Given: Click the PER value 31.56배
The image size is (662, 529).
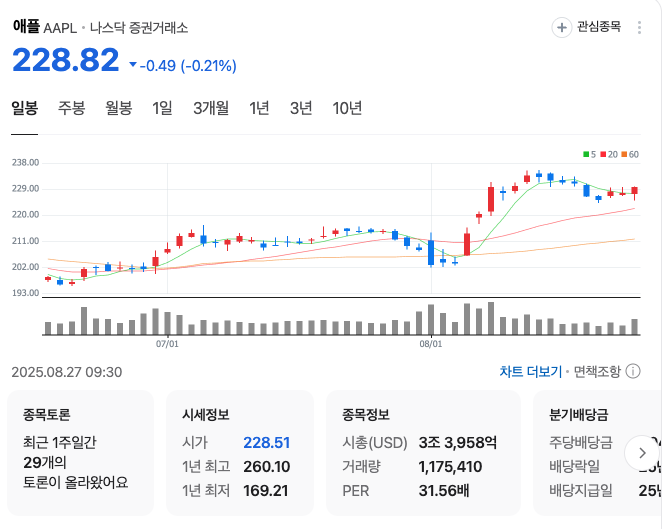Looking at the screenshot, I should pos(444,491).
